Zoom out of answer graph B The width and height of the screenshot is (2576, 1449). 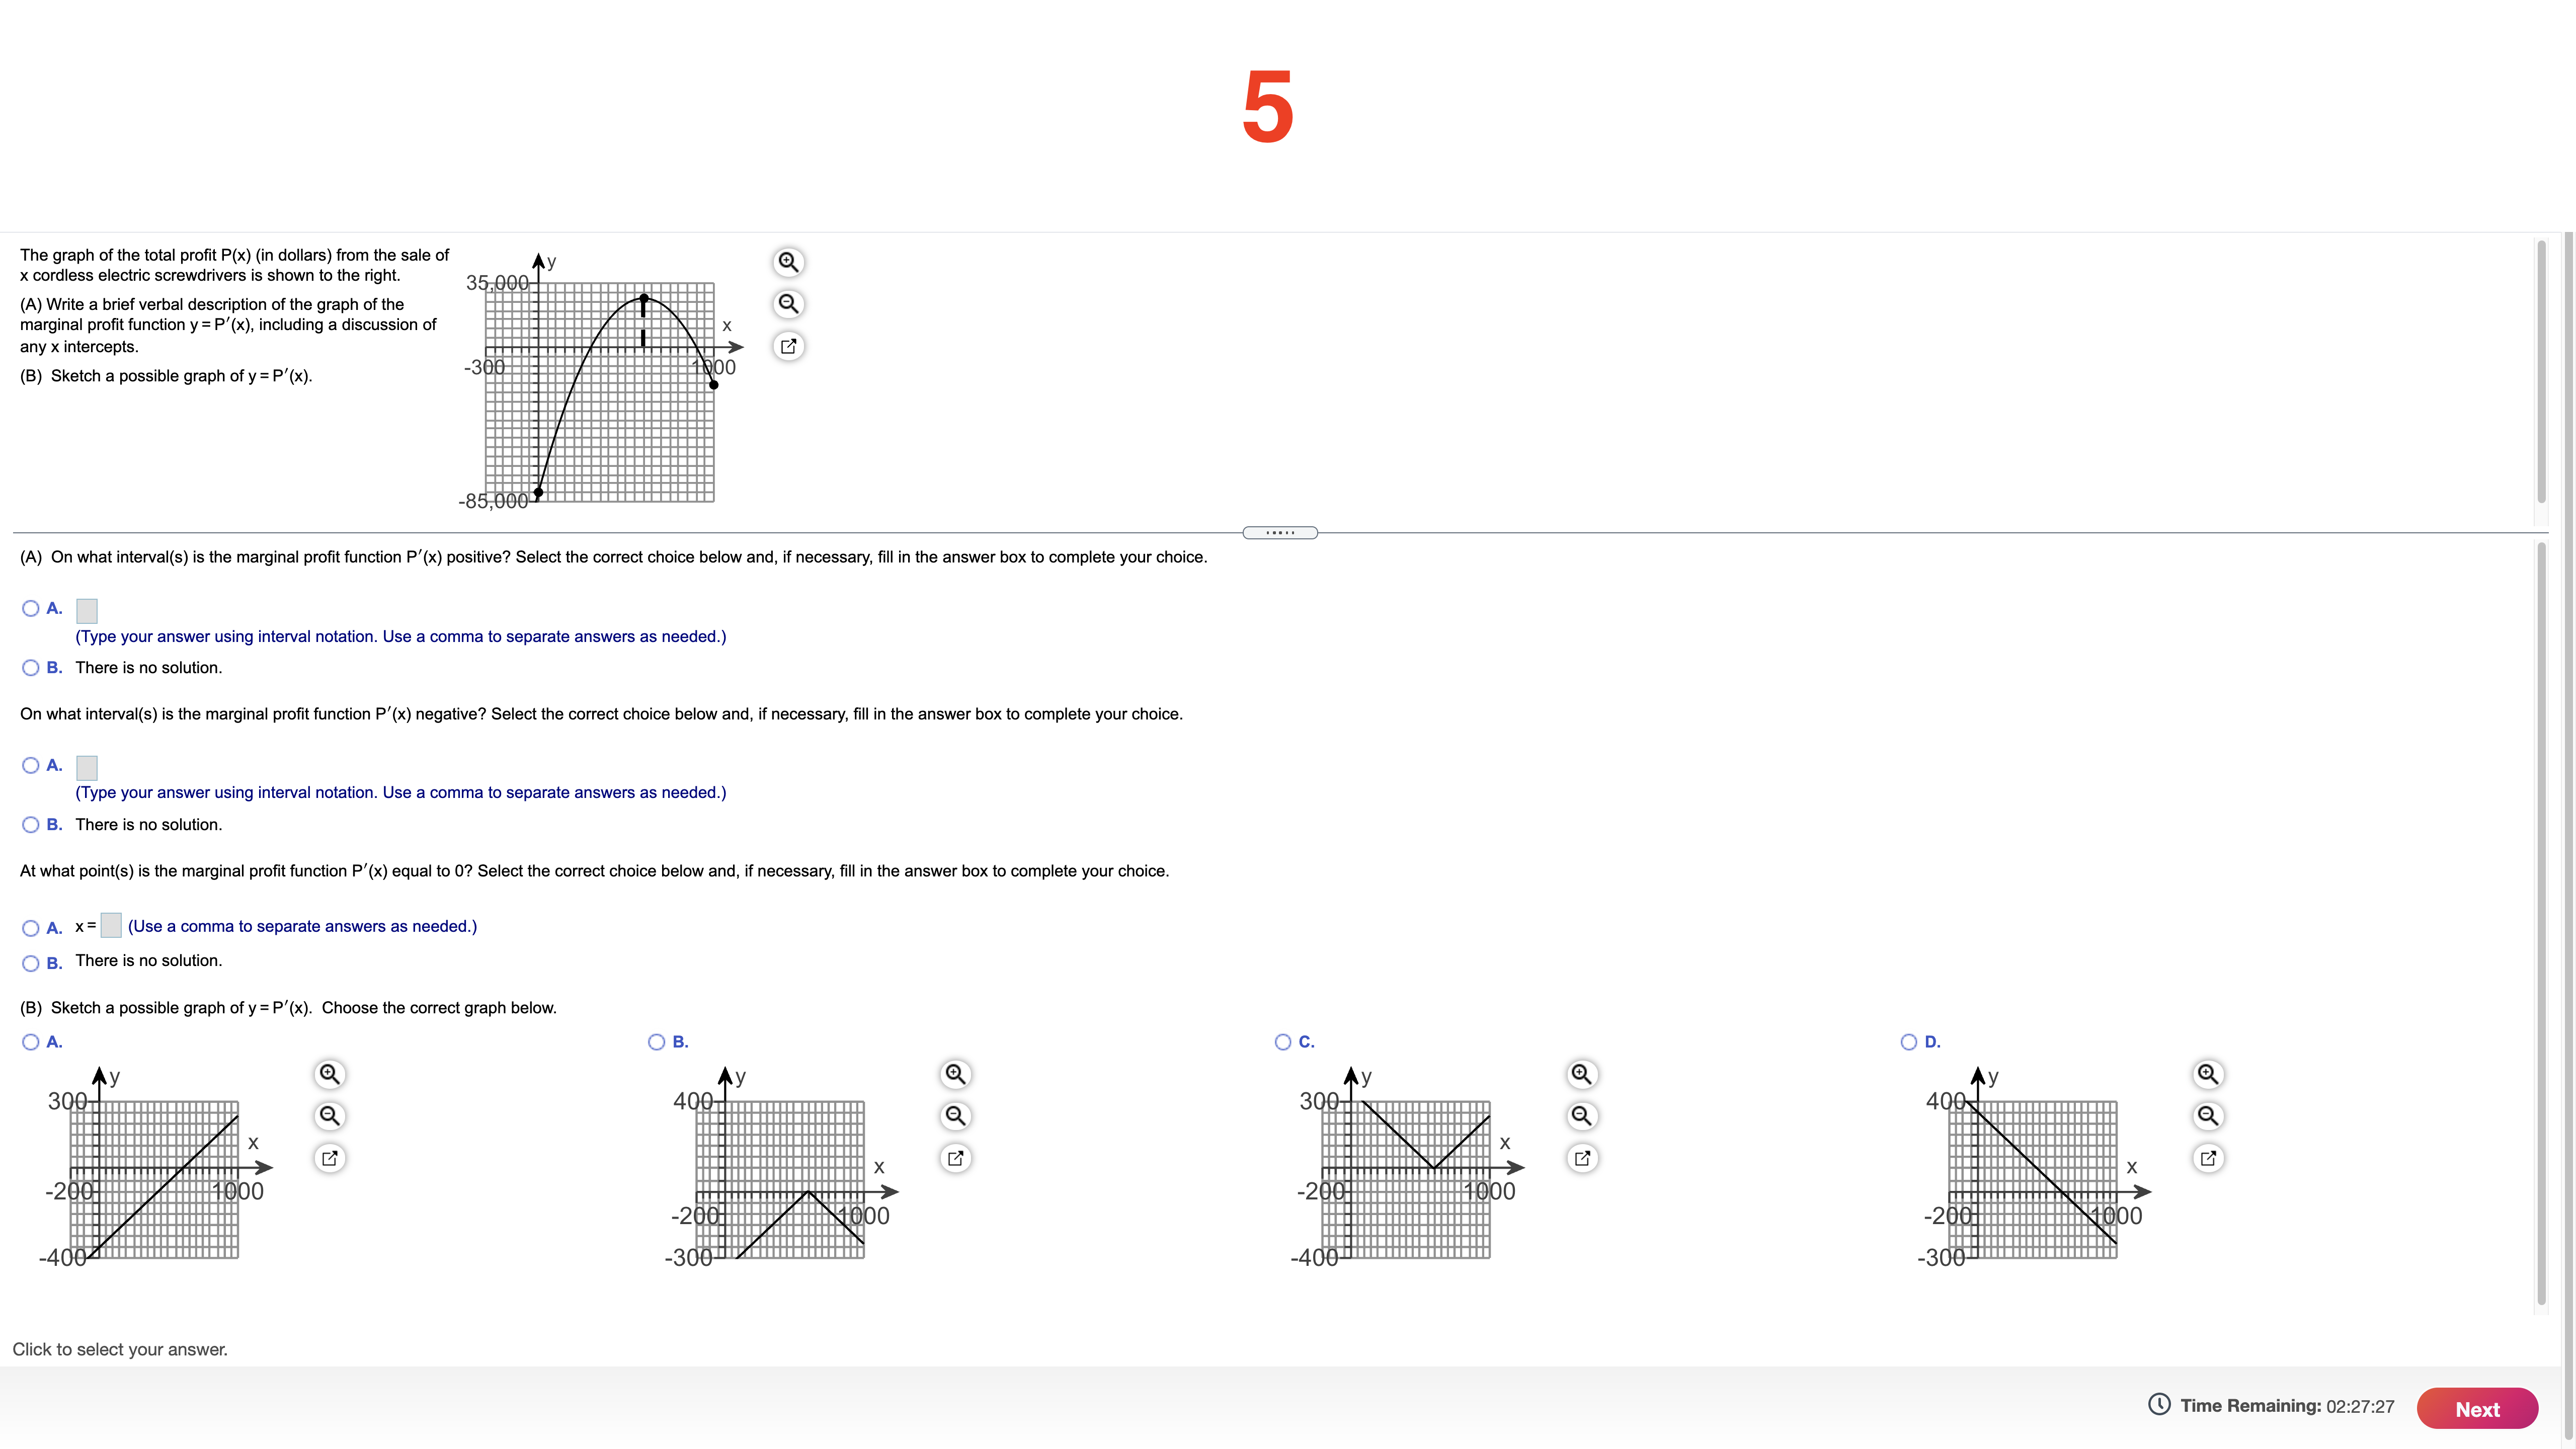(955, 1115)
